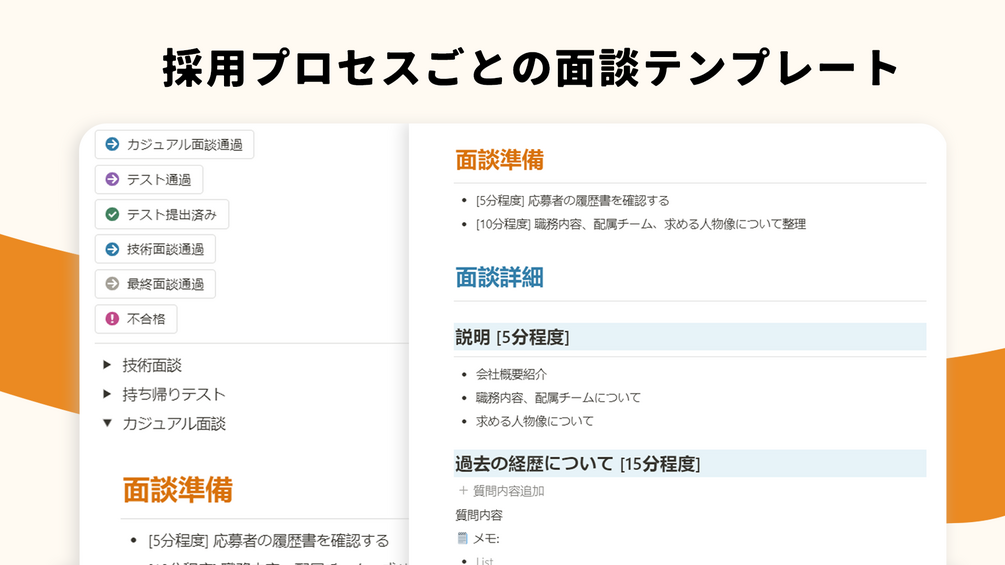
Task: Click the purple arrow icon on テスト通過
Action: click(112, 180)
